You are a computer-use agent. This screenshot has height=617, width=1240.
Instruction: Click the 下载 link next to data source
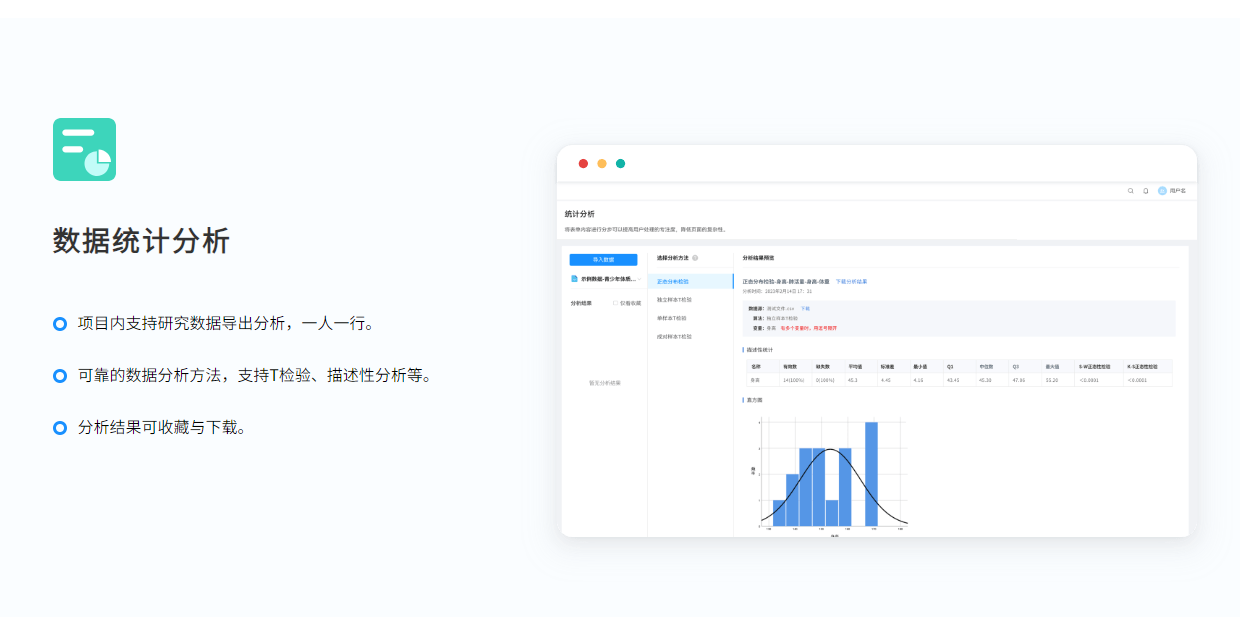point(805,309)
